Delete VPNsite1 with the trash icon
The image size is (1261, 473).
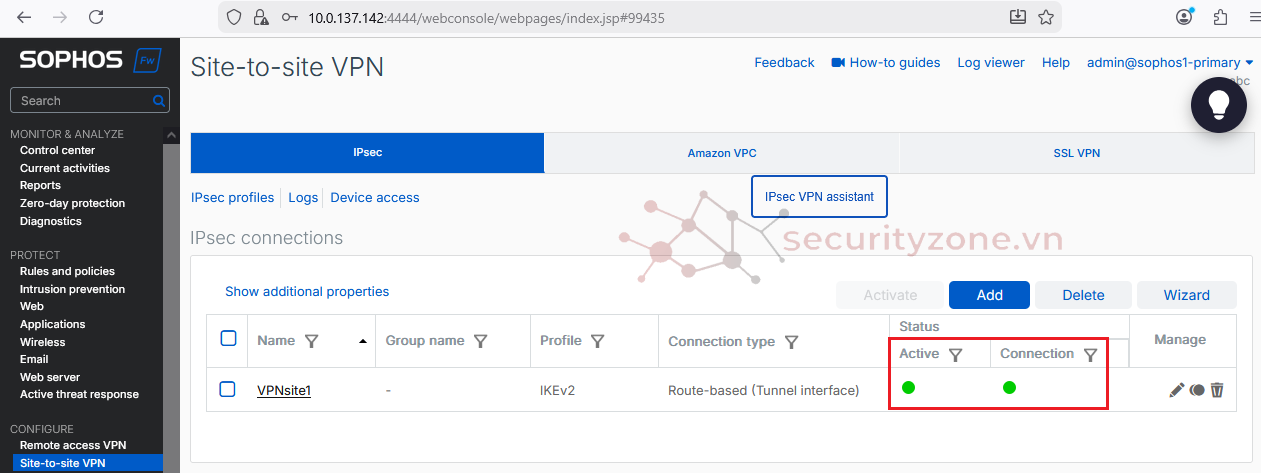1217,390
